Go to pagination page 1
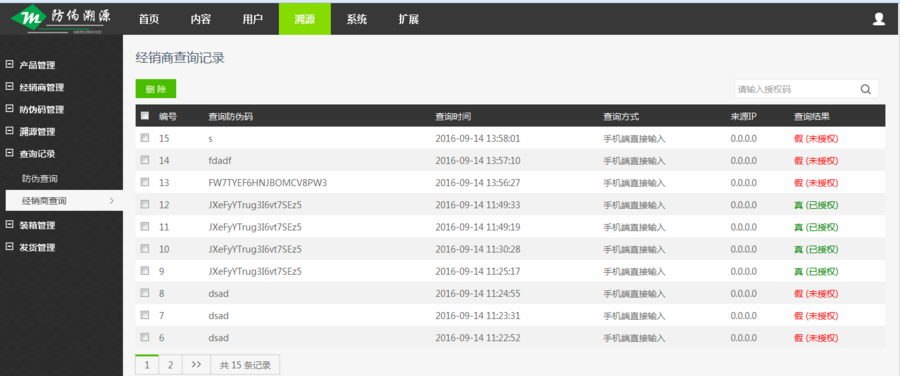Screen dimensions: 900x376 pyautogui.click(x=147, y=365)
